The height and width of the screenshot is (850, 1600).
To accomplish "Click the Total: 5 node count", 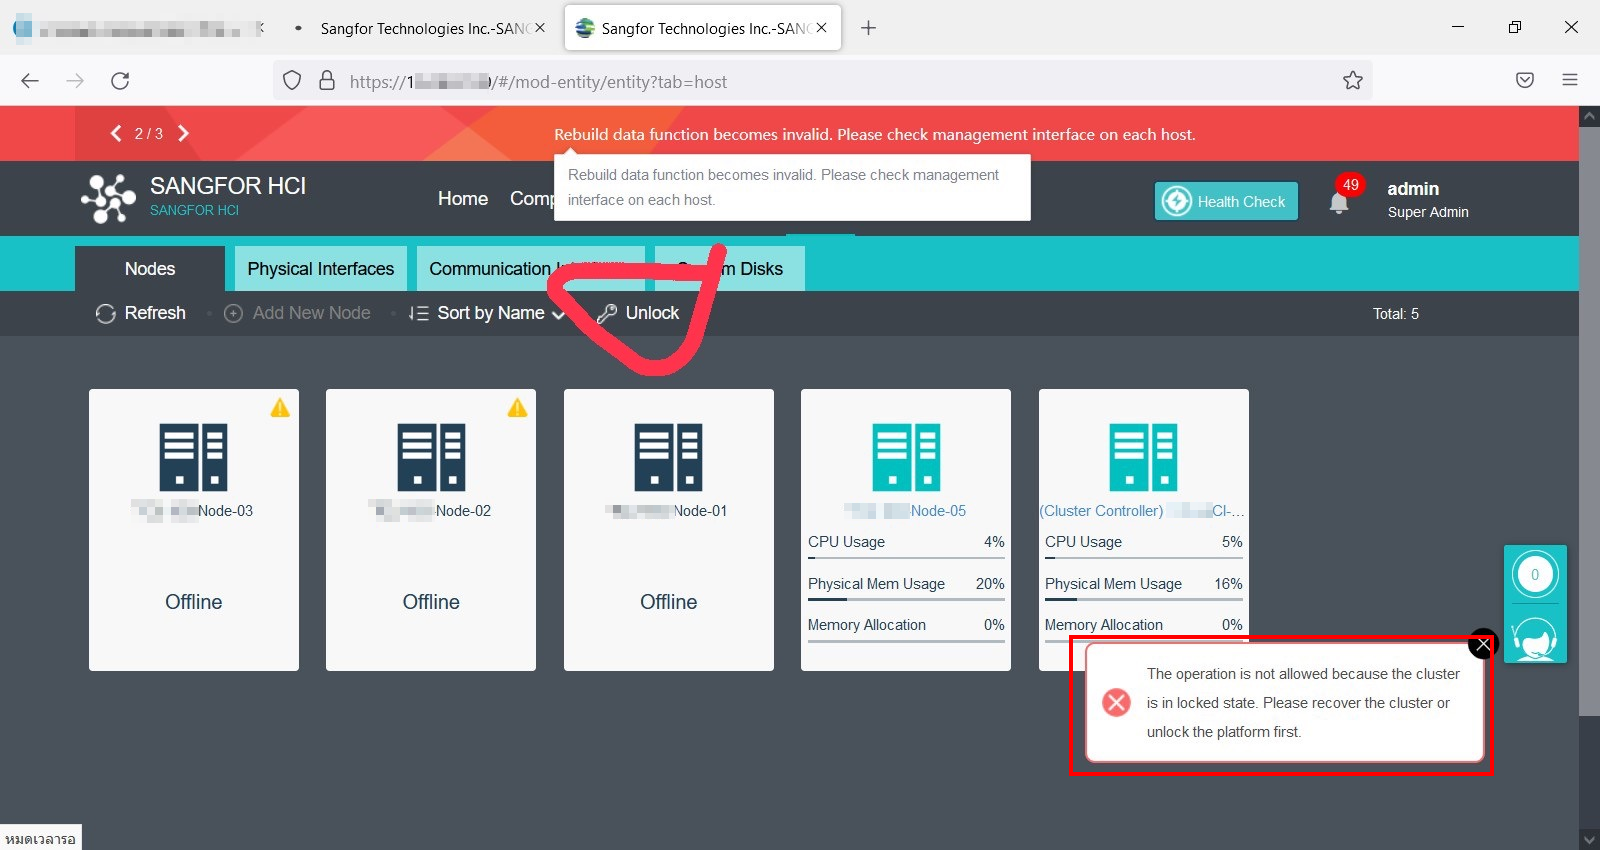I will [x=1396, y=314].
